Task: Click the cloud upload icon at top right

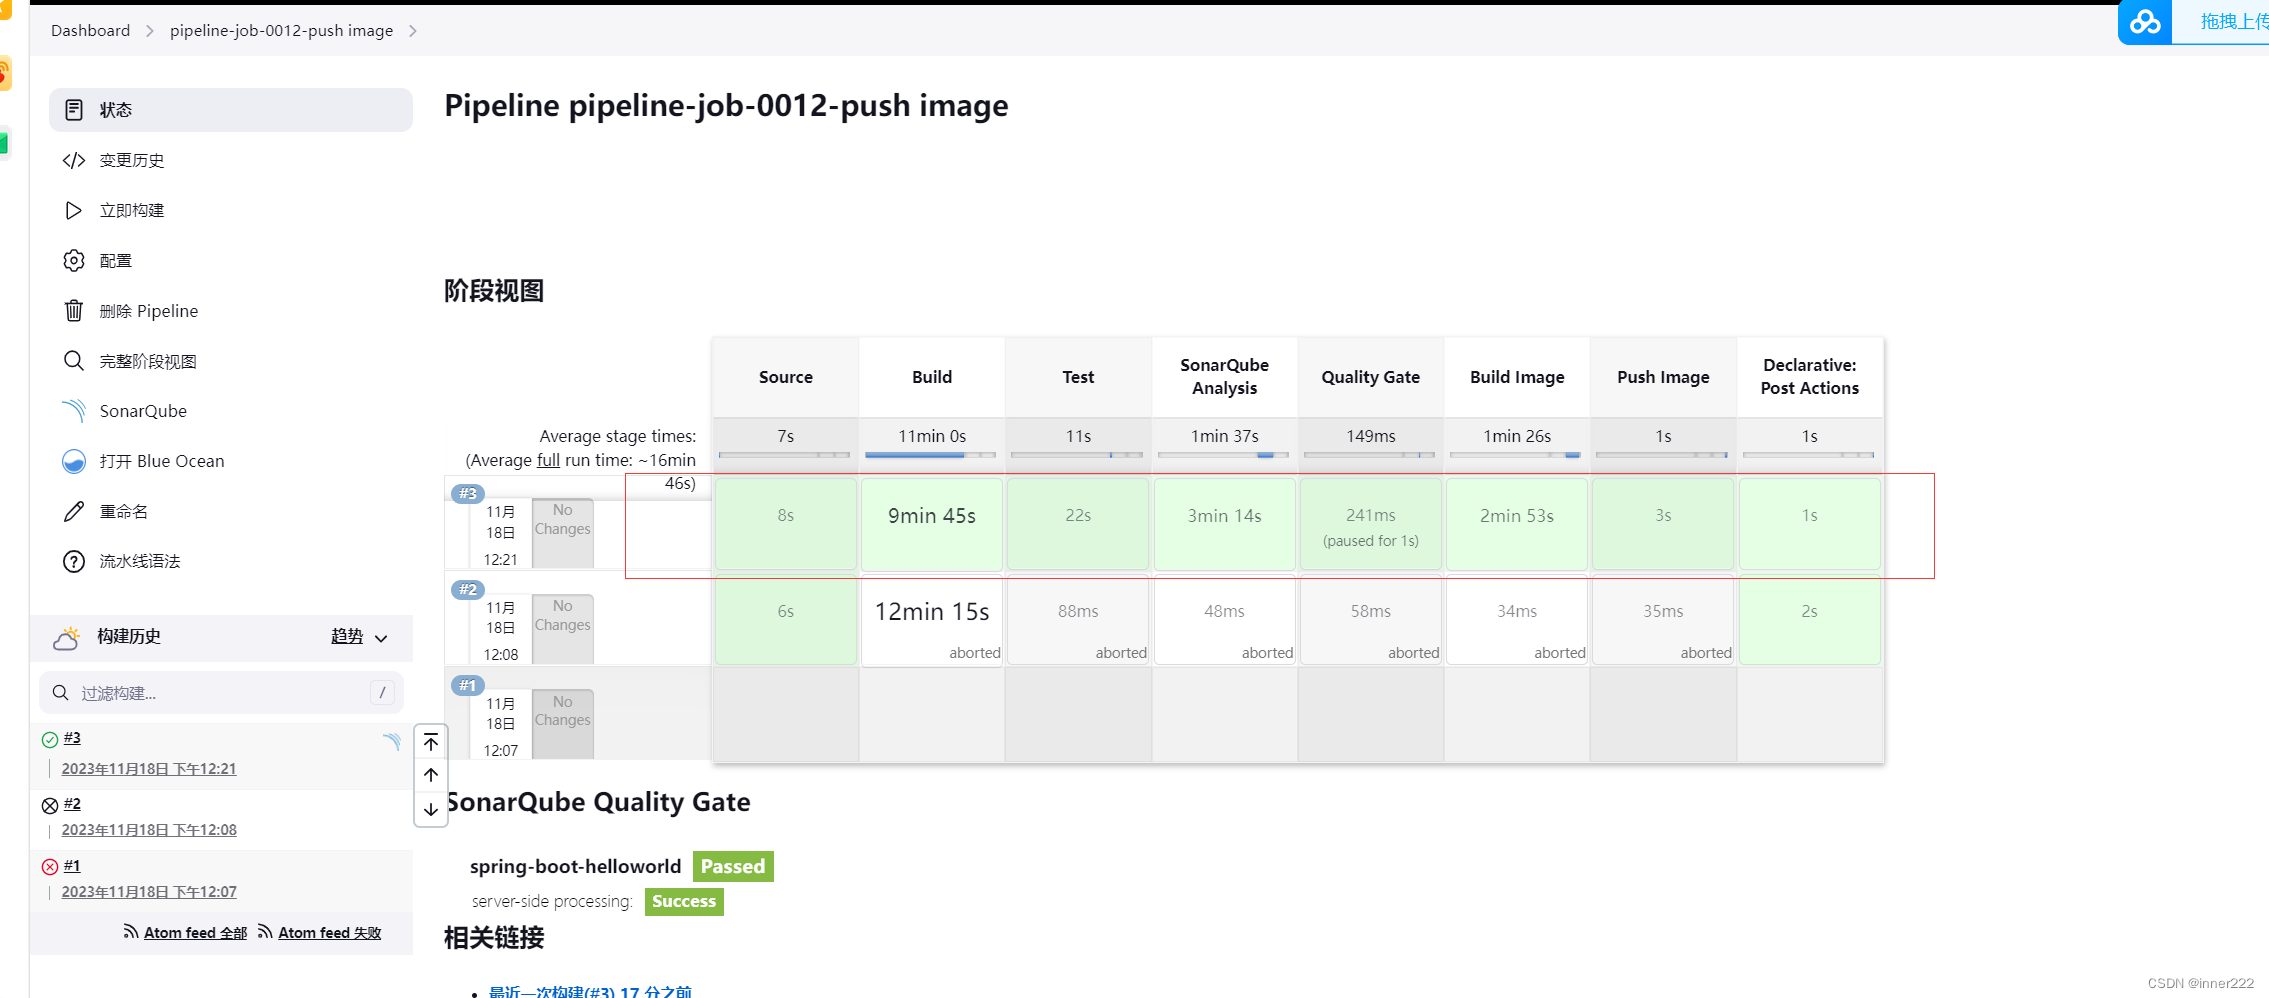Action: pyautogui.click(x=2144, y=21)
